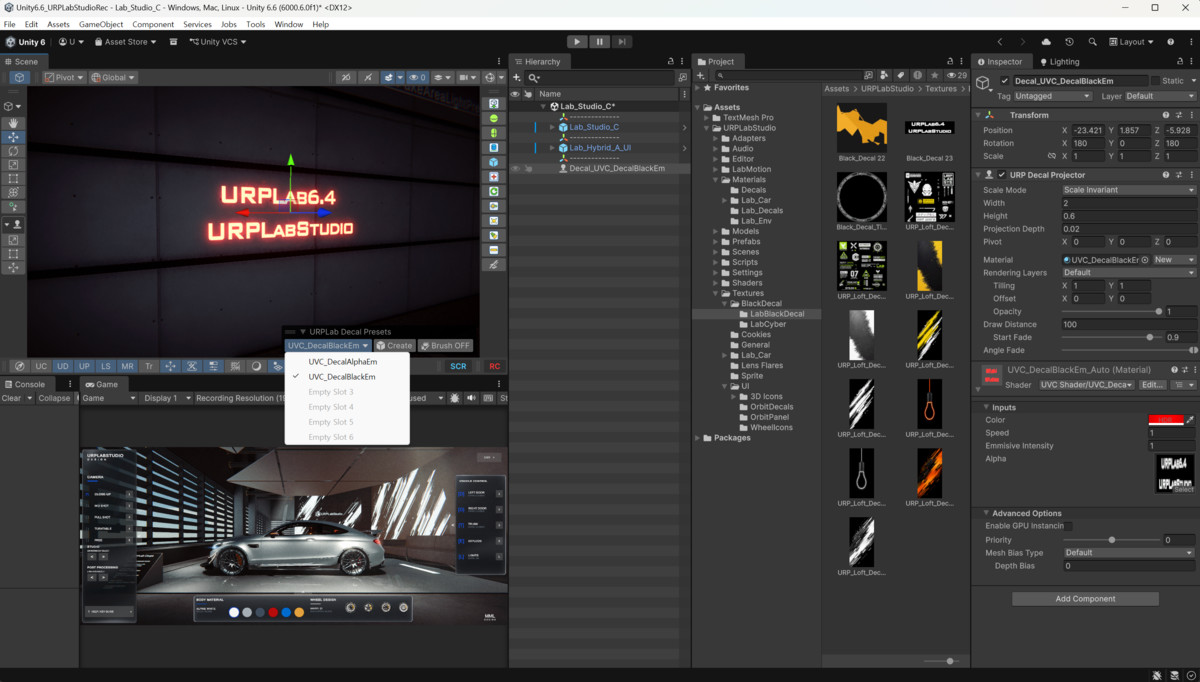The width and height of the screenshot is (1200, 682).
Task: Click the New button next to Material
Action: pyautogui.click(x=1174, y=260)
